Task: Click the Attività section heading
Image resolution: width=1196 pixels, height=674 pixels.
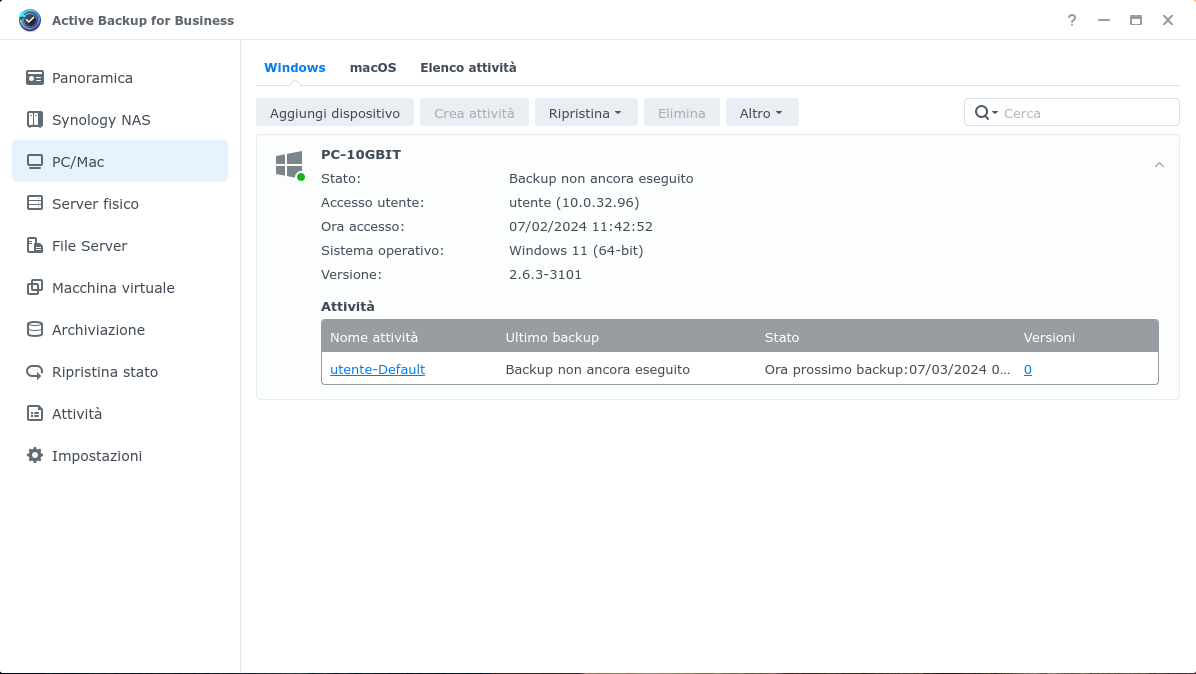Action: [x=348, y=307]
